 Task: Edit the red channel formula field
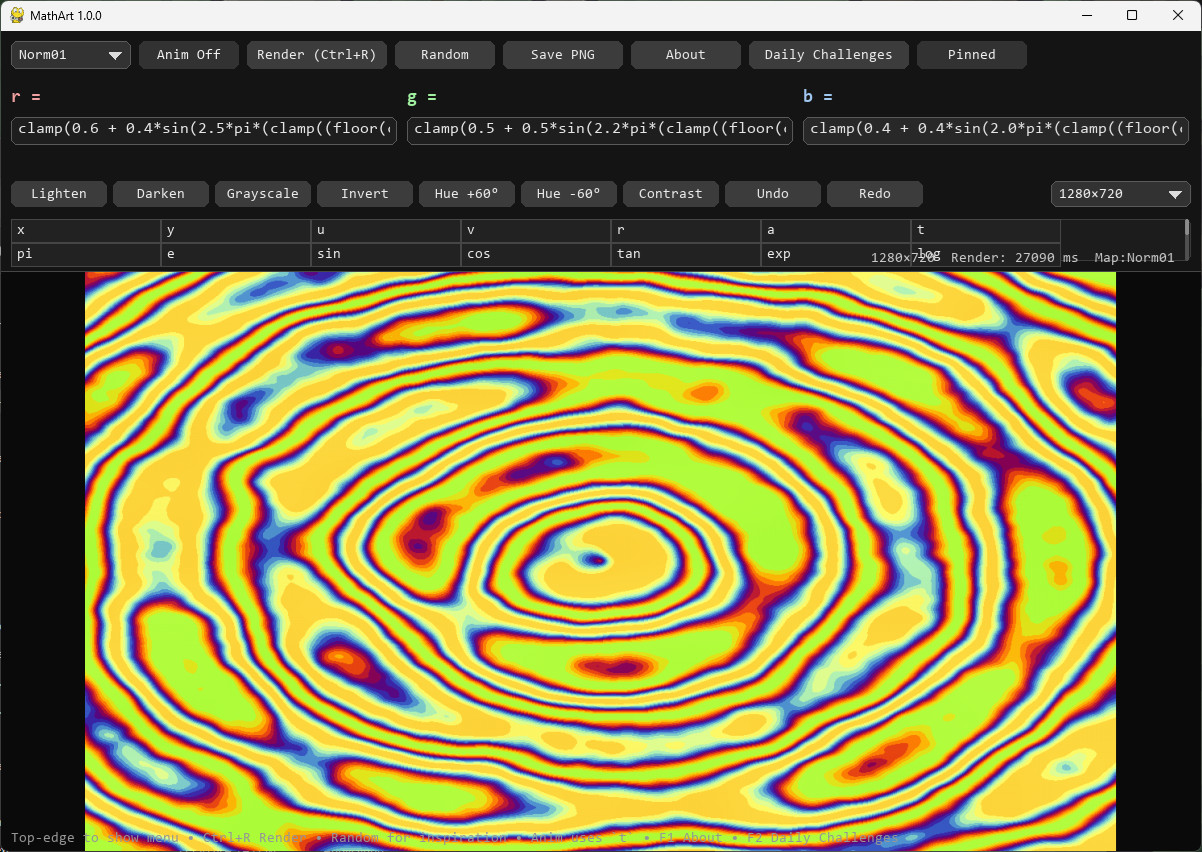[205, 130]
